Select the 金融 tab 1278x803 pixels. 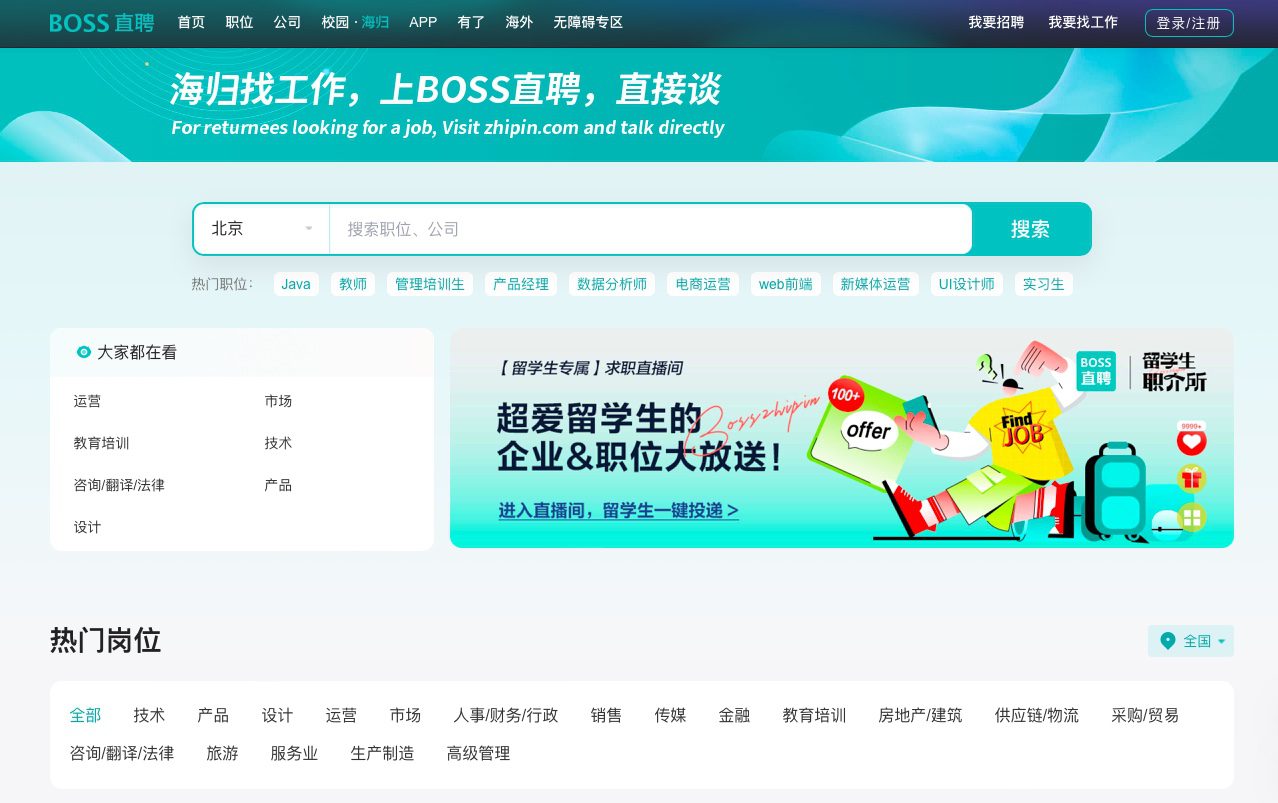point(734,715)
